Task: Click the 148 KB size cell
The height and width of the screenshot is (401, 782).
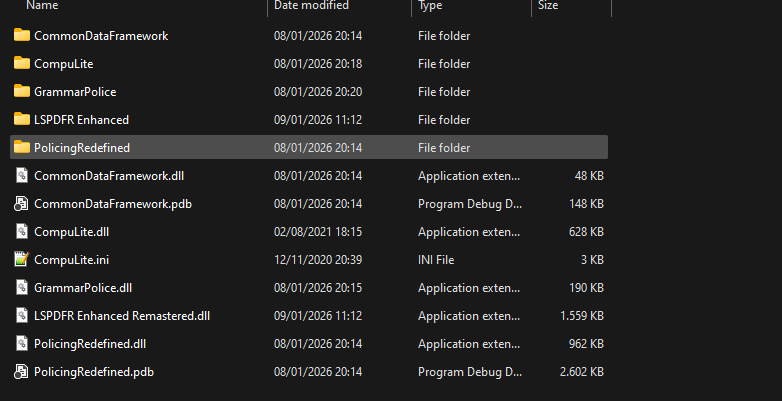Action: pyautogui.click(x=586, y=203)
